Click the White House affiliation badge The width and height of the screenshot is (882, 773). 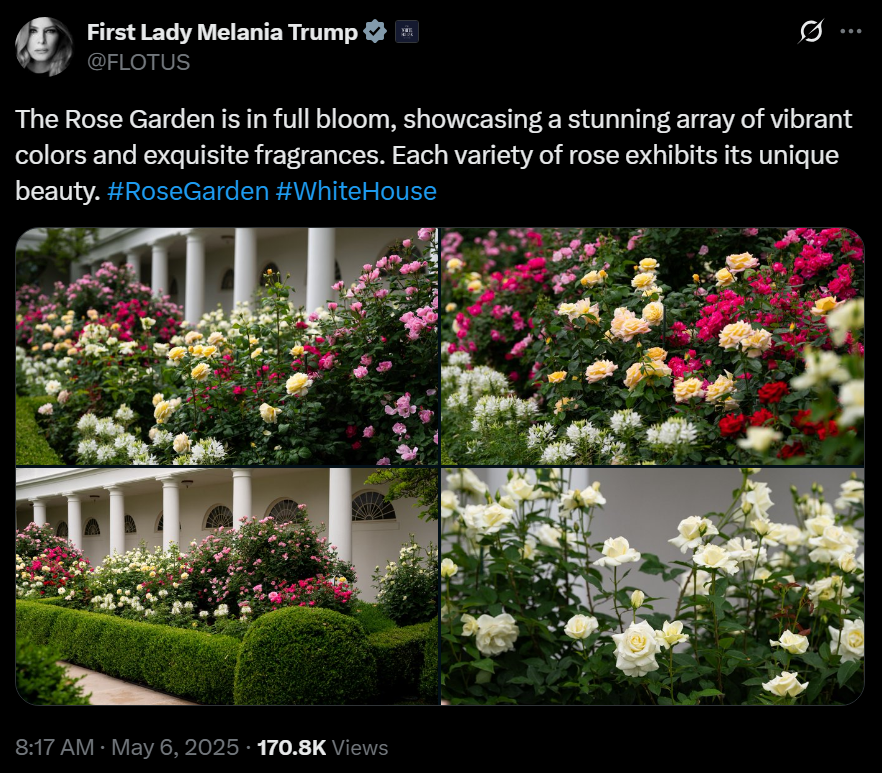(407, 32)
